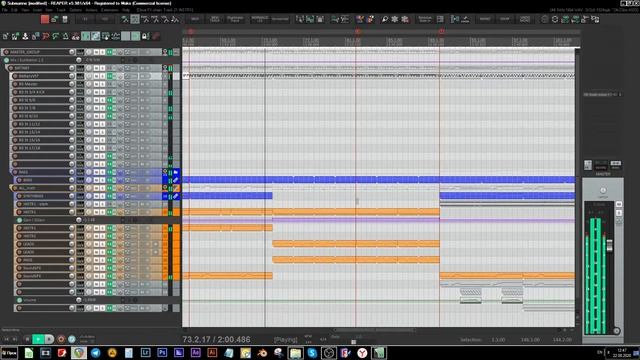This screenshot has width=640, height=360.
Task: Mute the MASTER_GROUP track
Action: (x=97, y=52)
